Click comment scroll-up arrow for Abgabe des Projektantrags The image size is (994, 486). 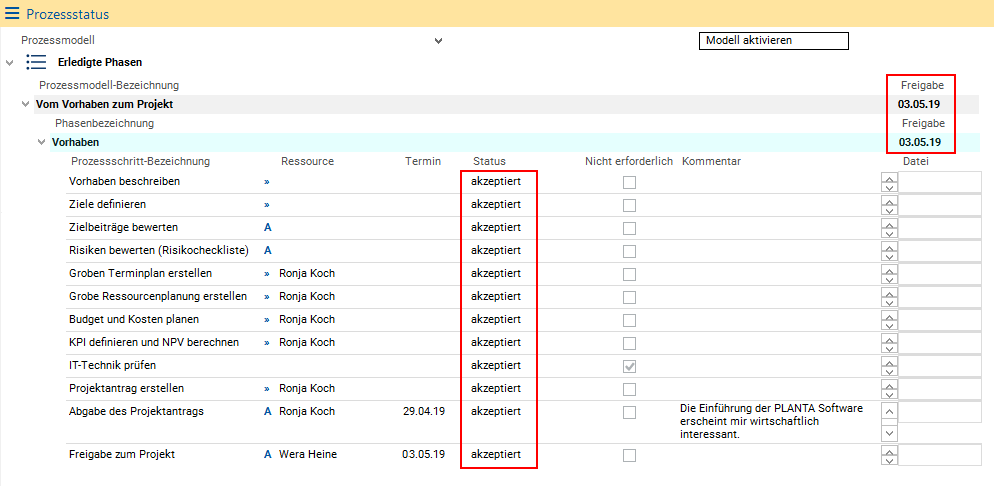point(889,410)
